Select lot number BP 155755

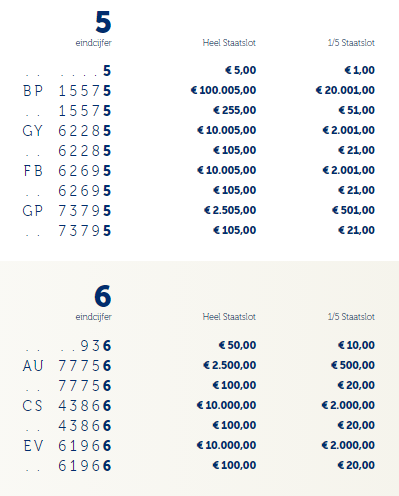(x=67, y=91)
